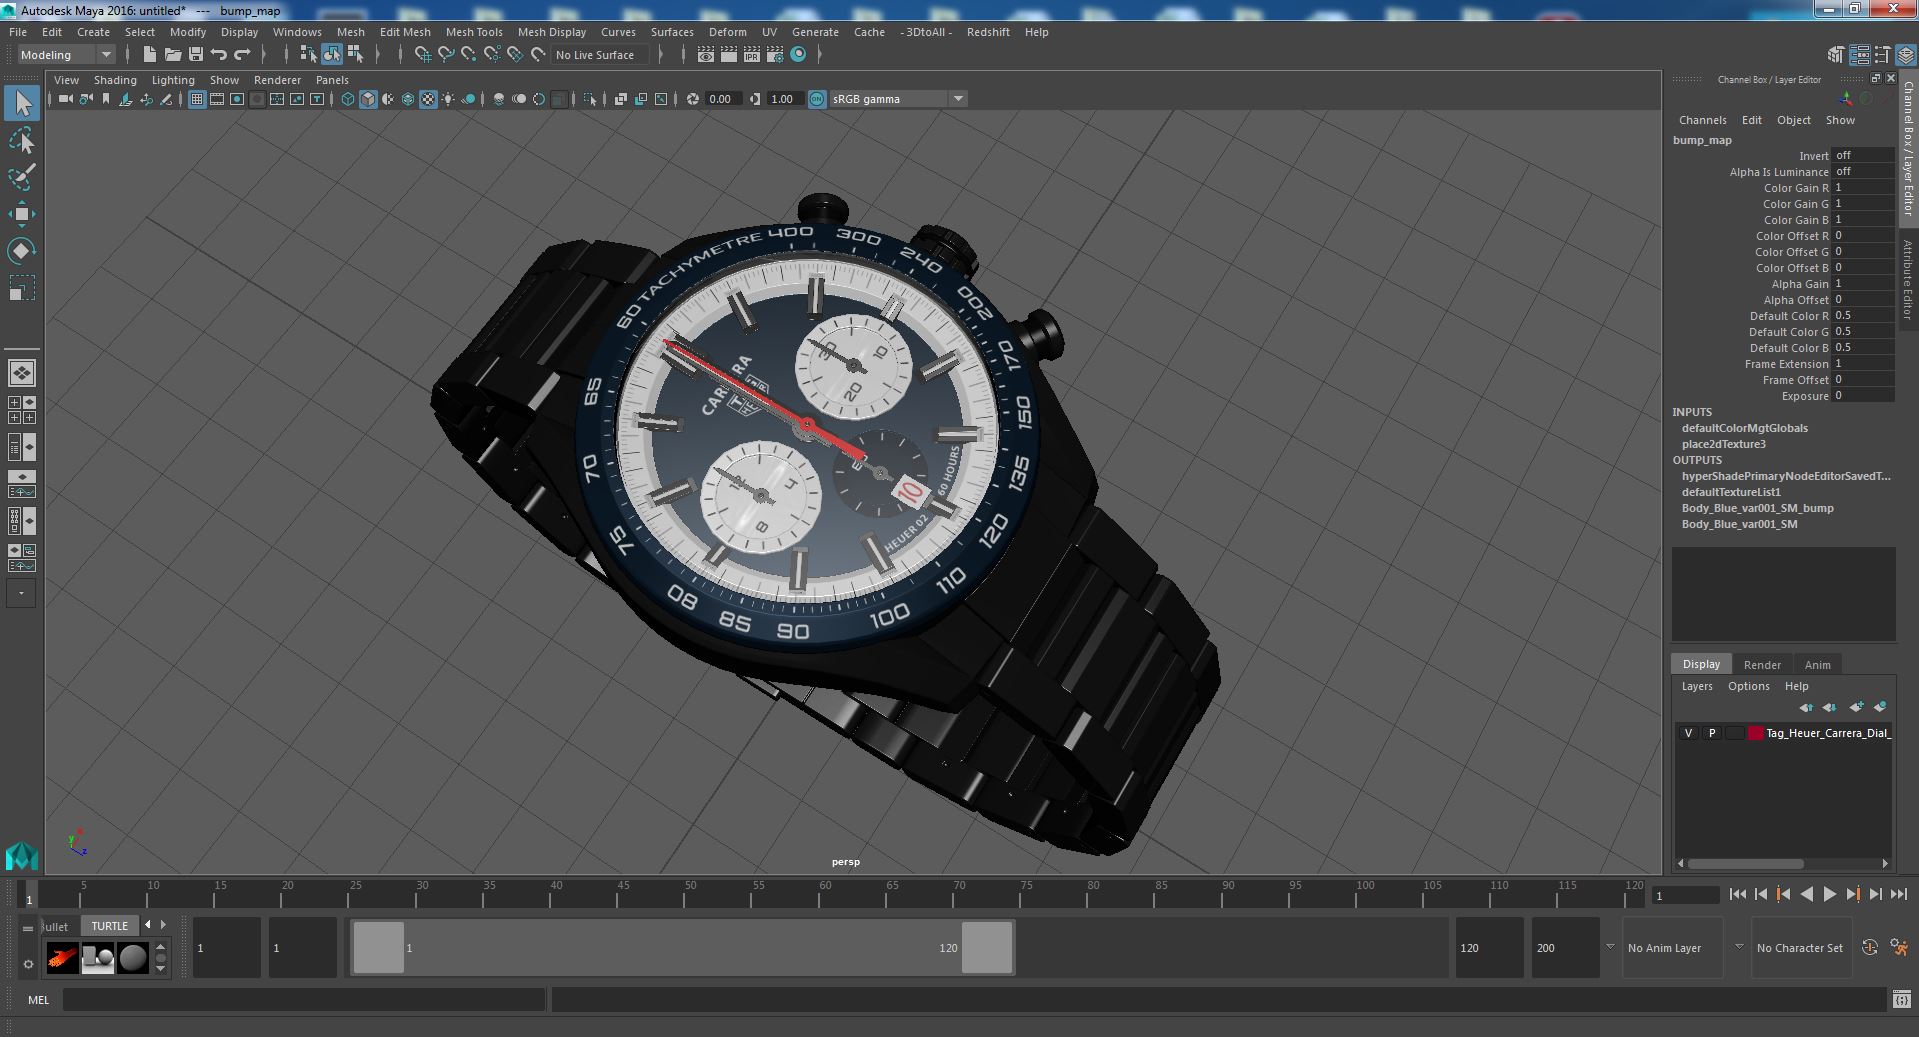Click the Select by component type icon
This screenshot has width=1919, height=1037.
[354, 55]
